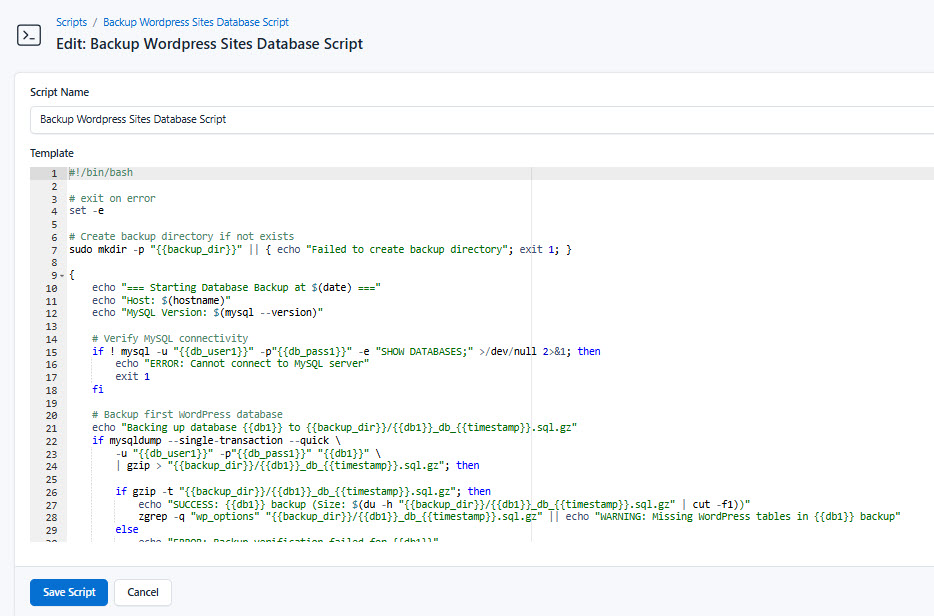The width and height of the screenshot is (934, 616).
Task: Collapse the code block at line 9
Action: click(x=60, y=273)
